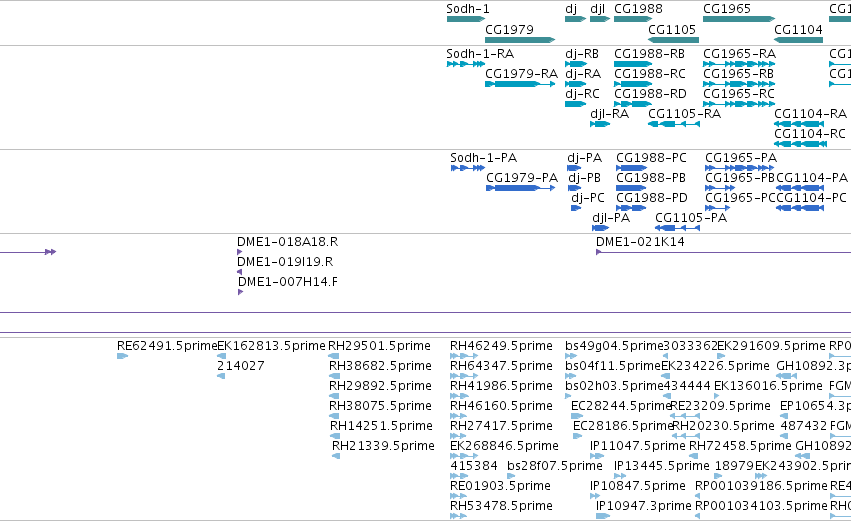Click EST IP11047.5prime
Screen dimensions: 851x521
tap(596, 456)
